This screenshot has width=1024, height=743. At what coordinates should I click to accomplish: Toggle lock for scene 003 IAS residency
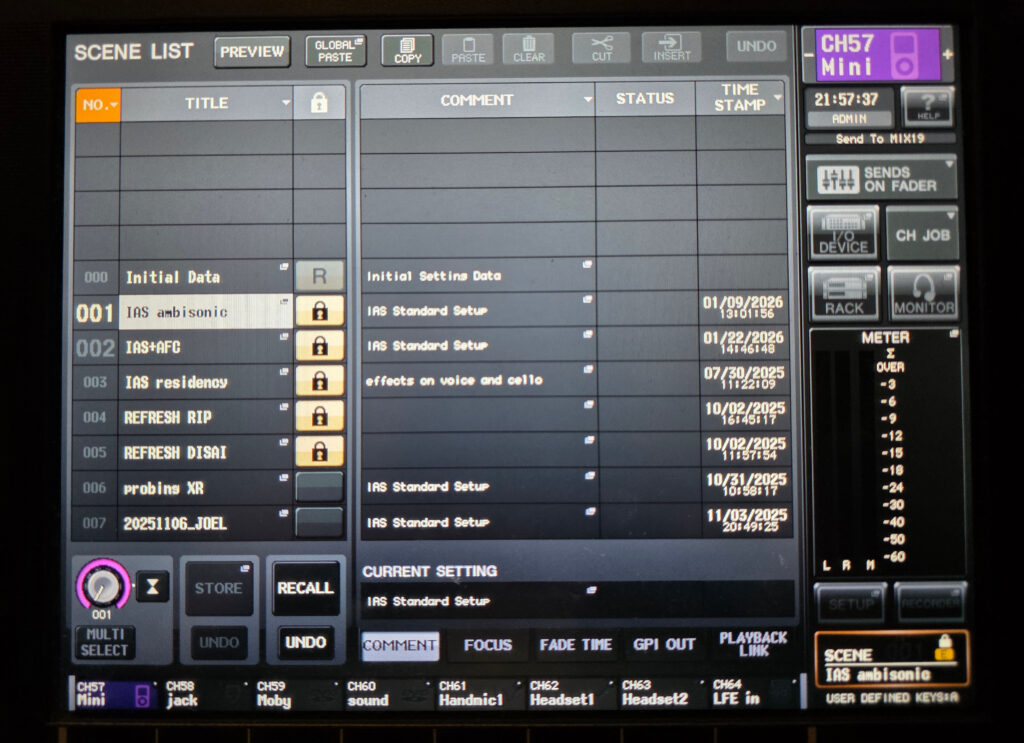pyautogui.click(x=319, y=382)
